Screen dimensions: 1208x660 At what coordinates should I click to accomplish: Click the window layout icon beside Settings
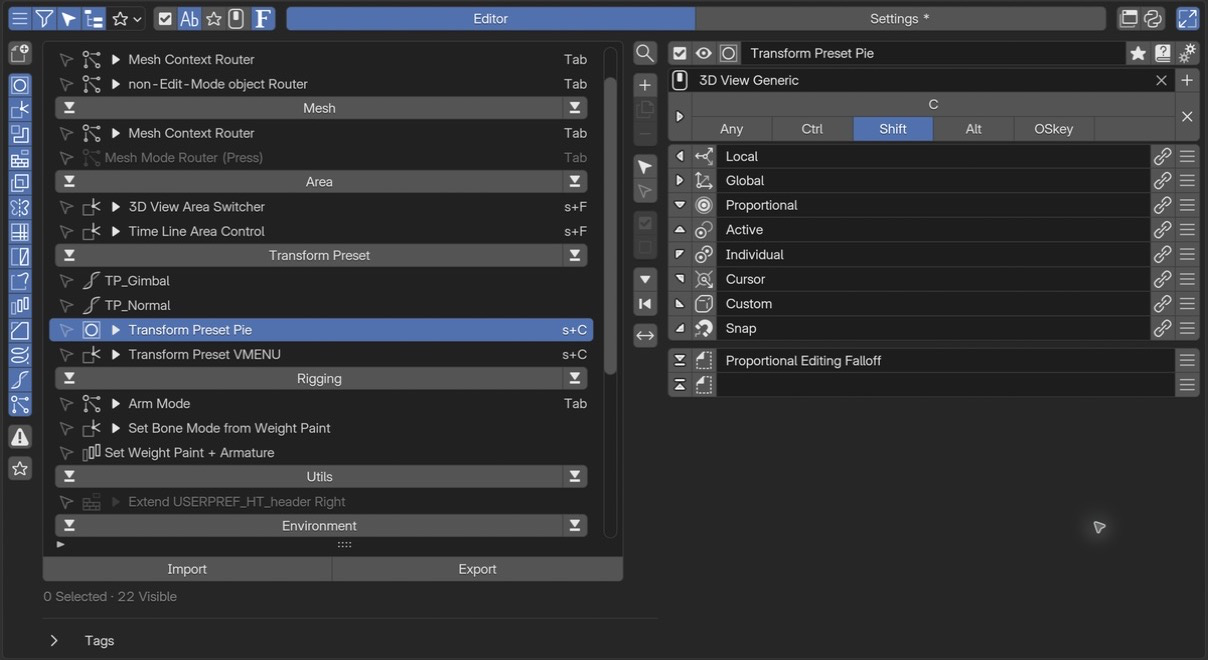click(x=1130, y=19)
